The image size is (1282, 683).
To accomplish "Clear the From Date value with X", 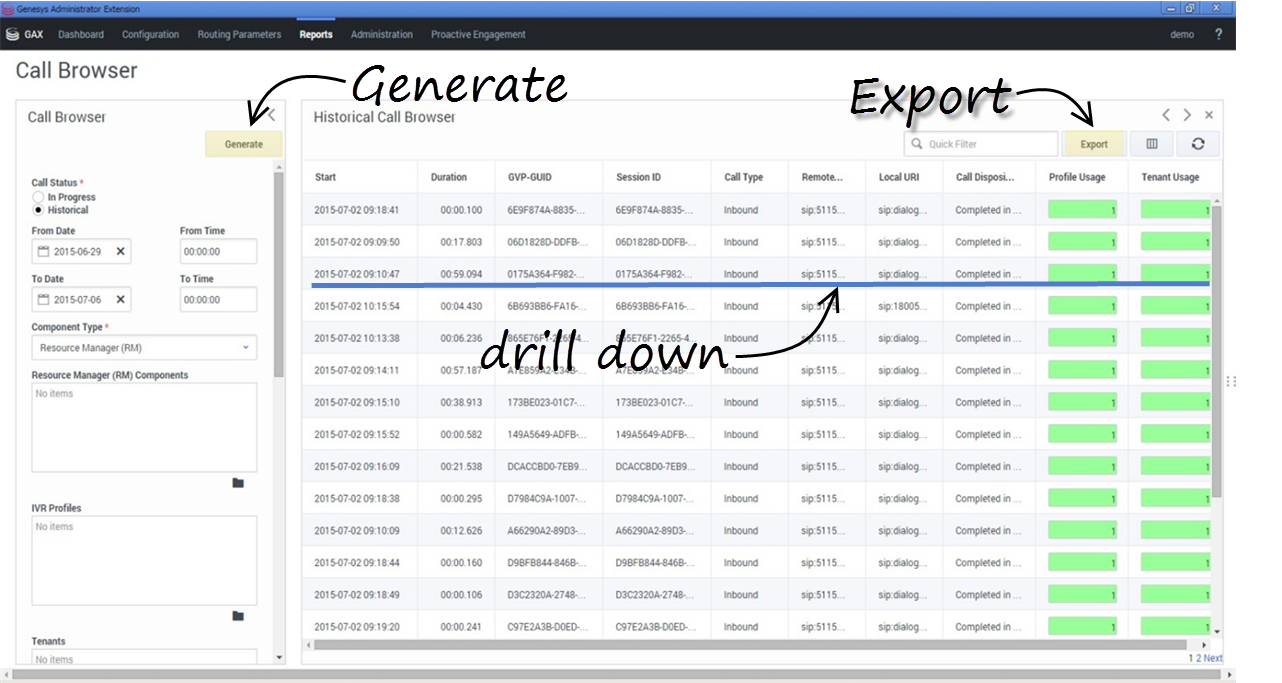I will coord(121,251).
